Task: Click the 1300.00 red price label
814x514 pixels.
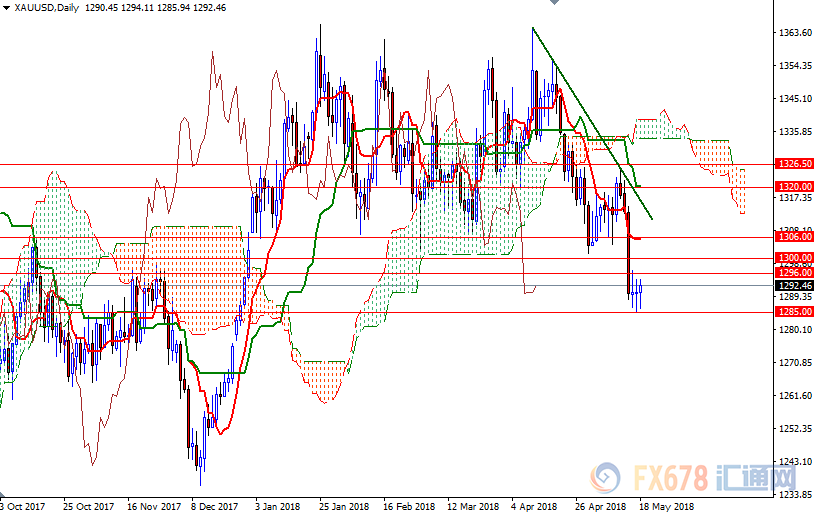Action: click(x=794, y=258)
